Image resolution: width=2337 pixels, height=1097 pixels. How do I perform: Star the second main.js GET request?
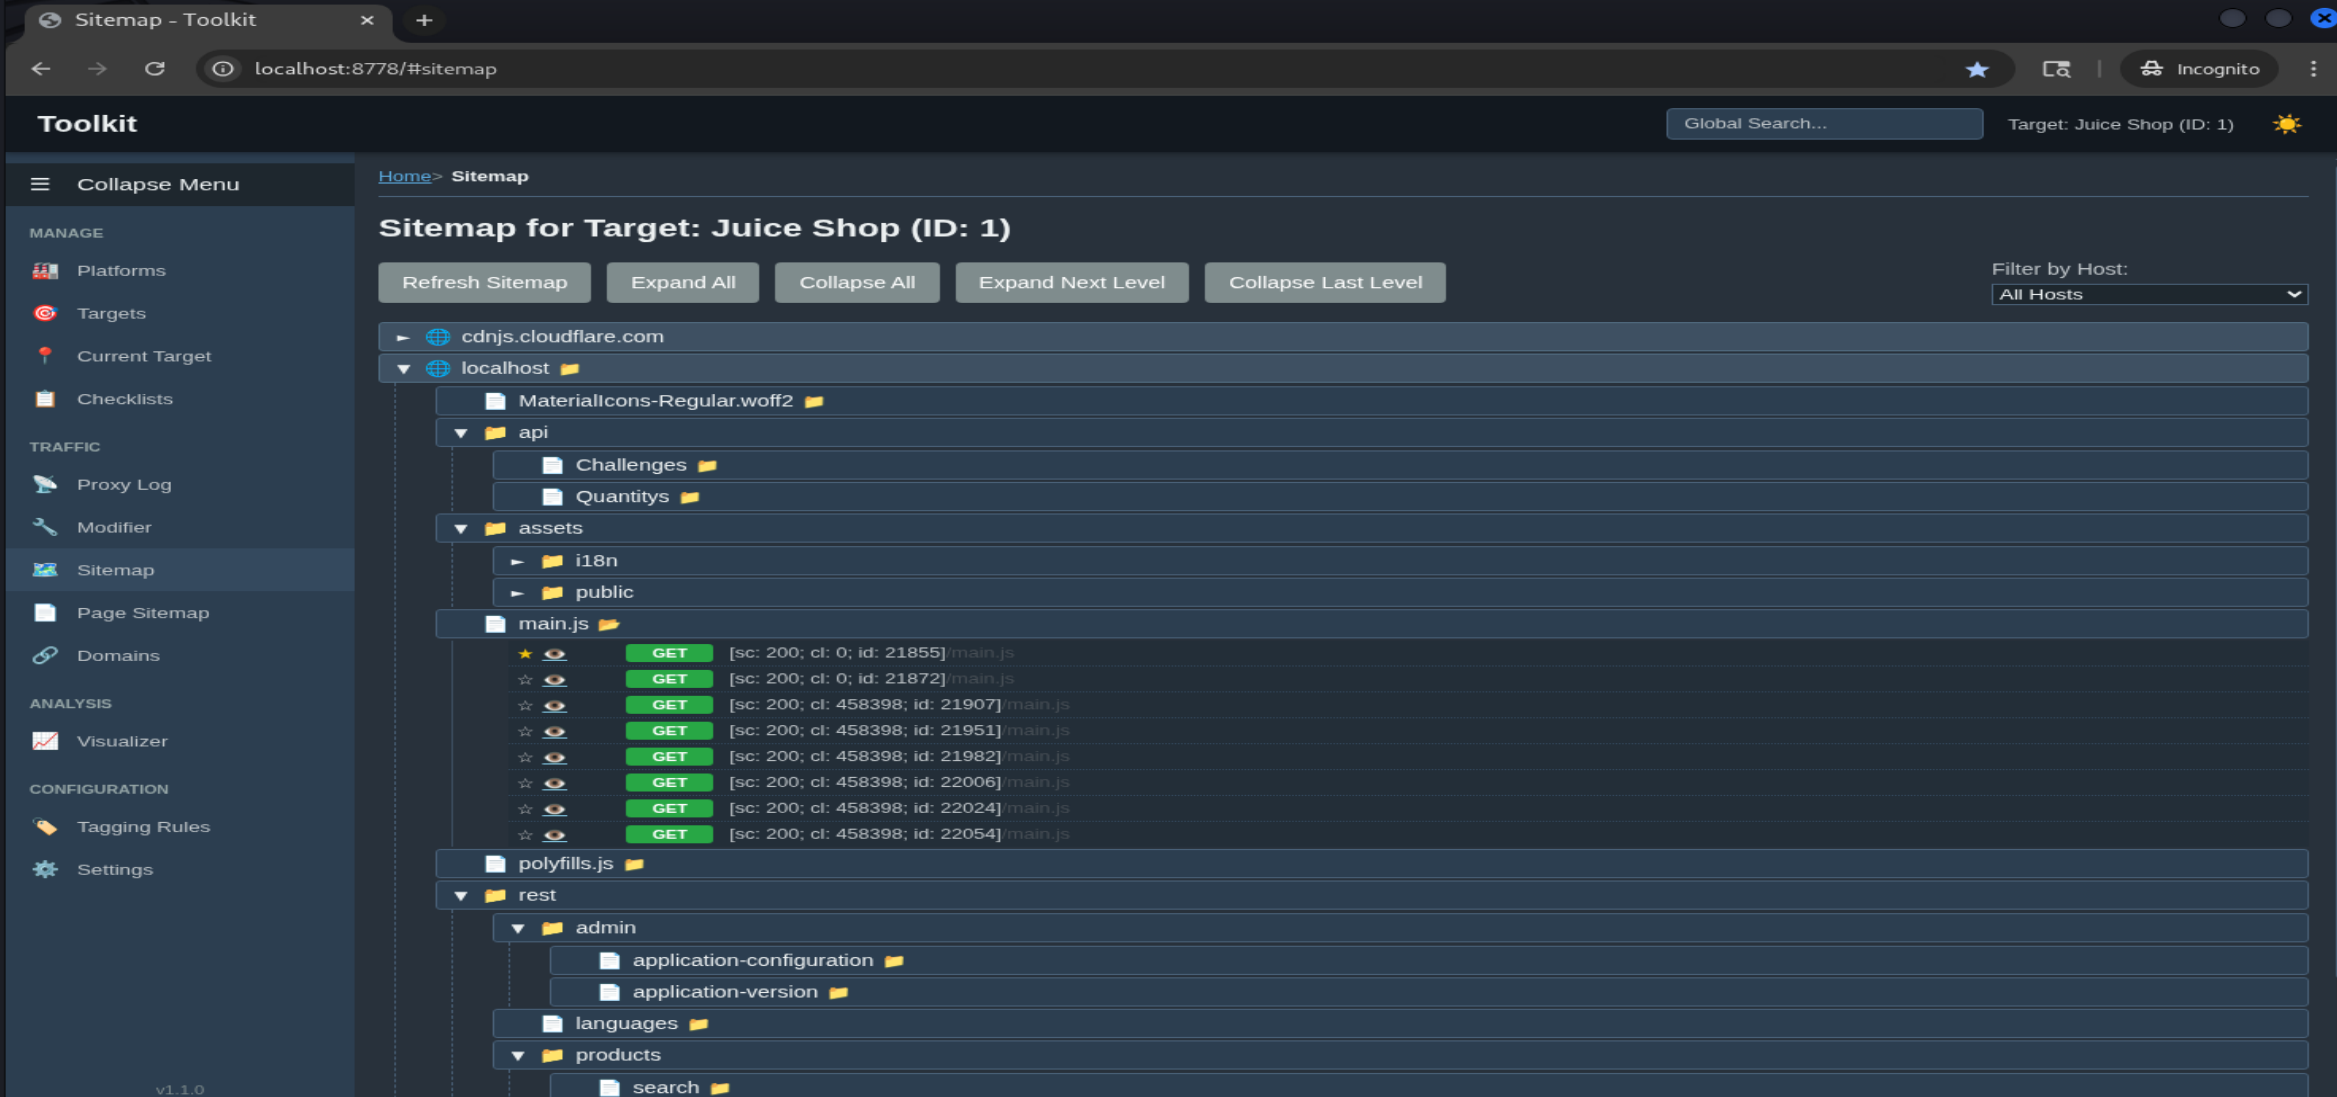pos(524,678)
